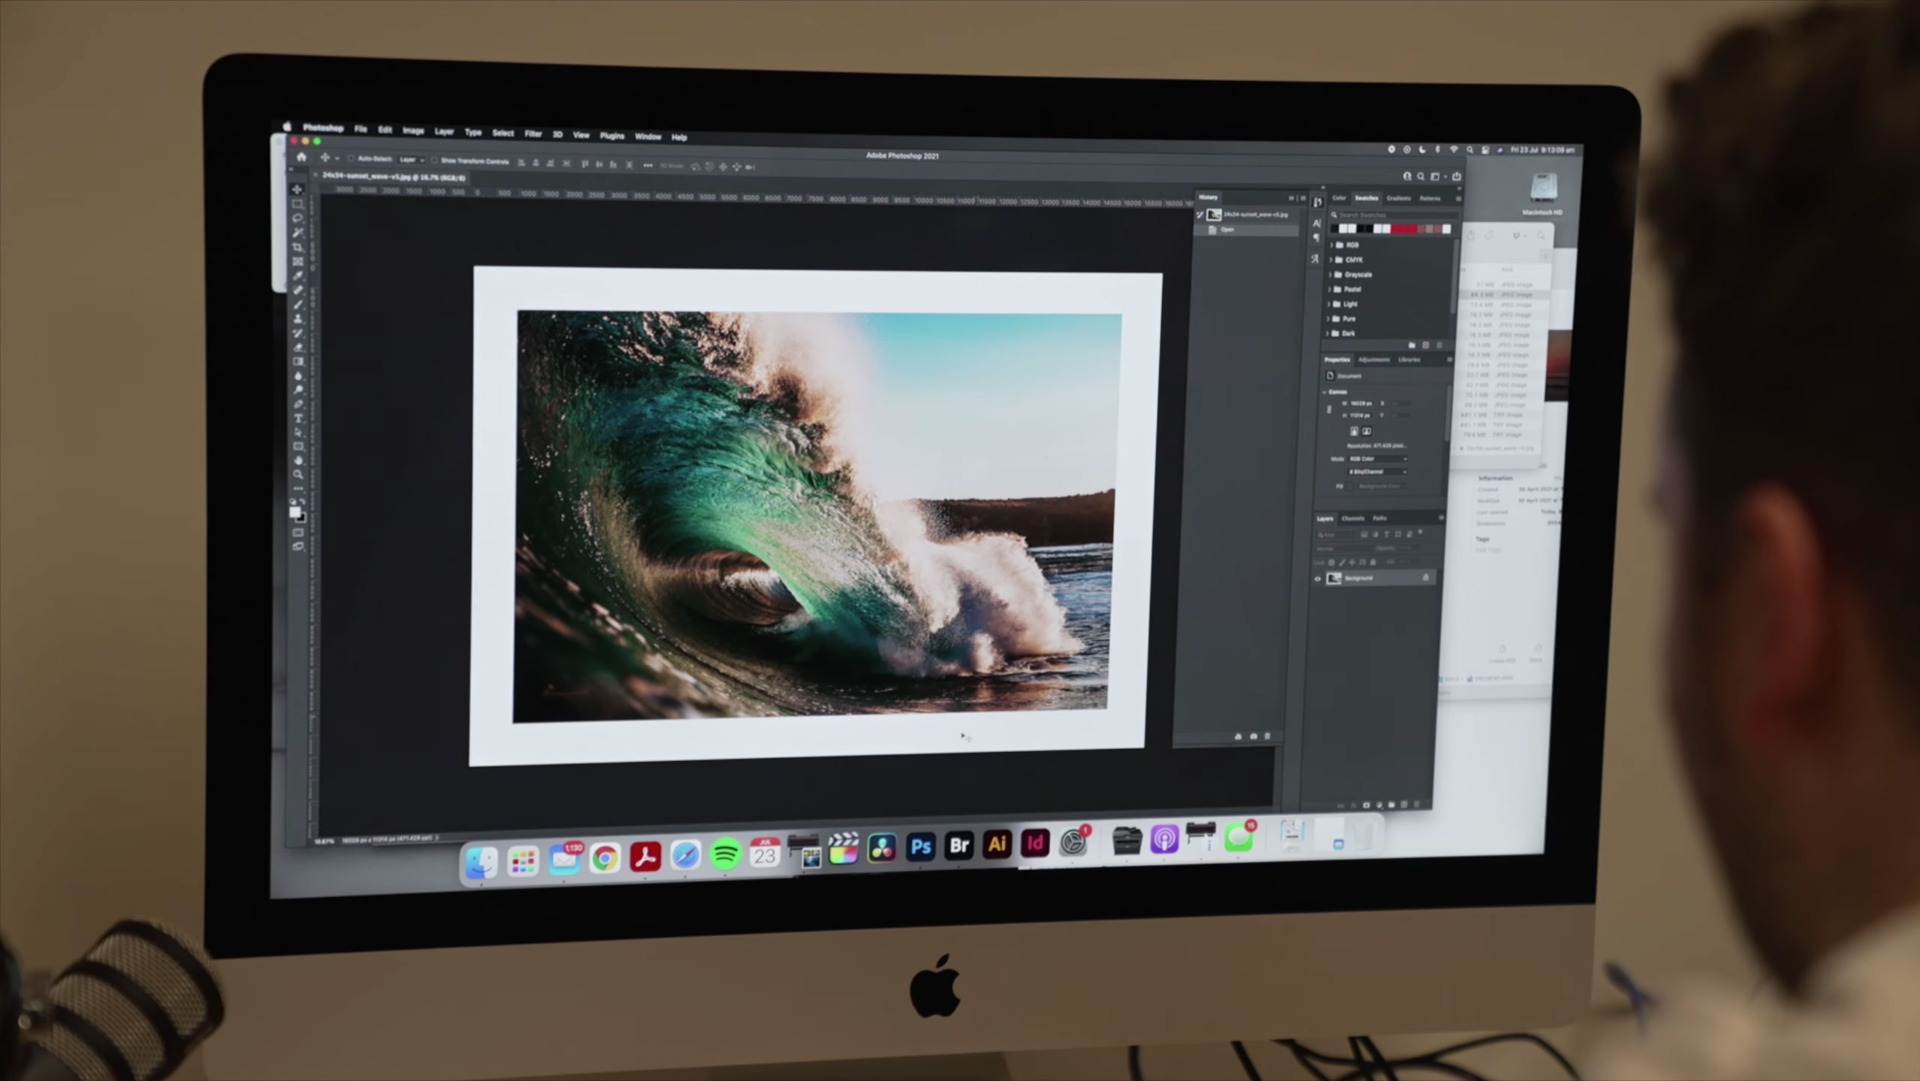Open Adobe Illustrator from the Dock
This screenshot has height=1081, width=1920.
point(997,845)
